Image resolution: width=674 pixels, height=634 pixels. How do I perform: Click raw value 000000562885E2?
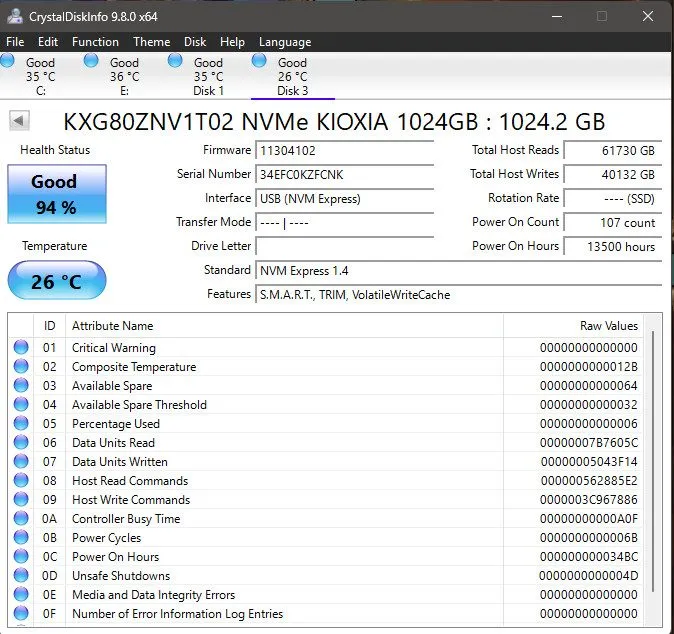589,480
